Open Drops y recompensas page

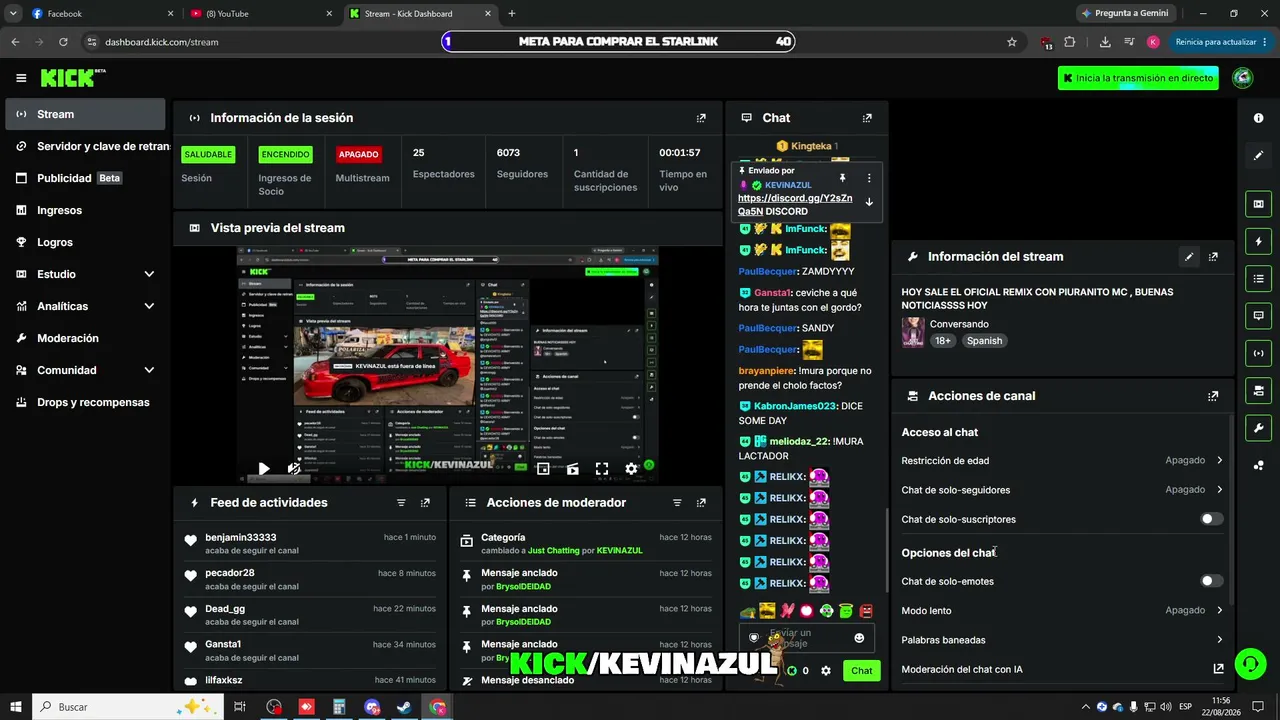(x=86, y=402)
